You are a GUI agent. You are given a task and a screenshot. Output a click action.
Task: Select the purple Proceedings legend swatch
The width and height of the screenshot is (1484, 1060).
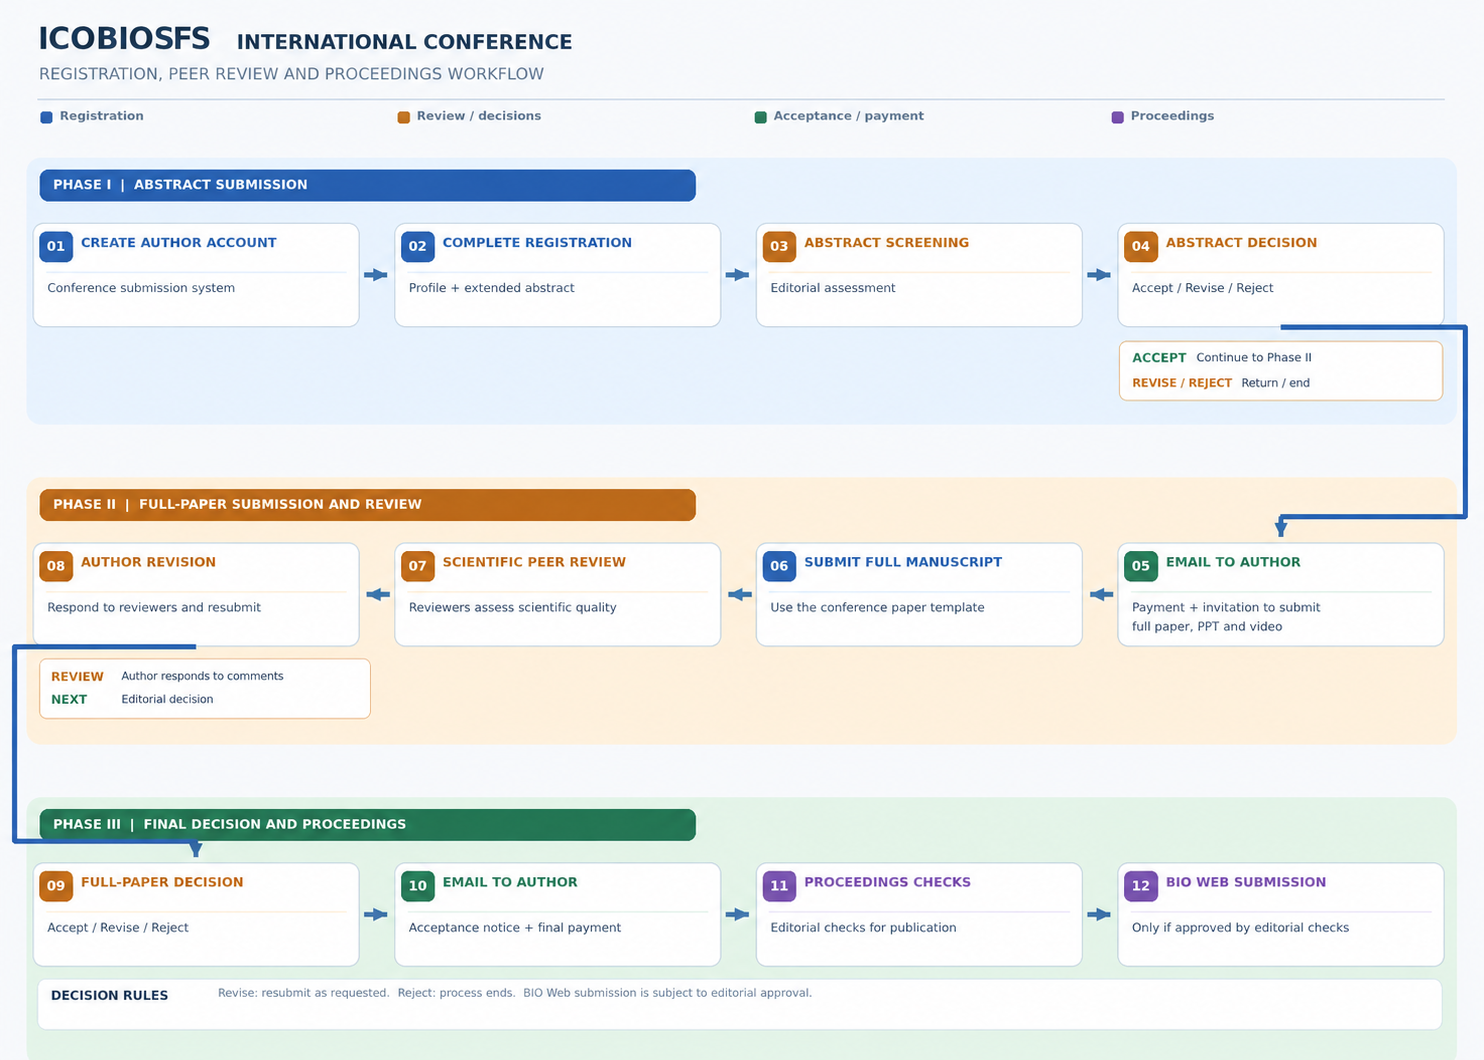coord(1118,117)
